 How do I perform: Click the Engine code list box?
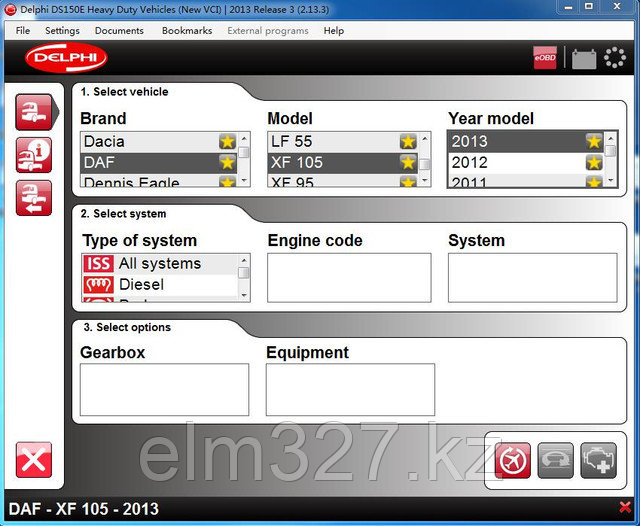tap(349, 278)
